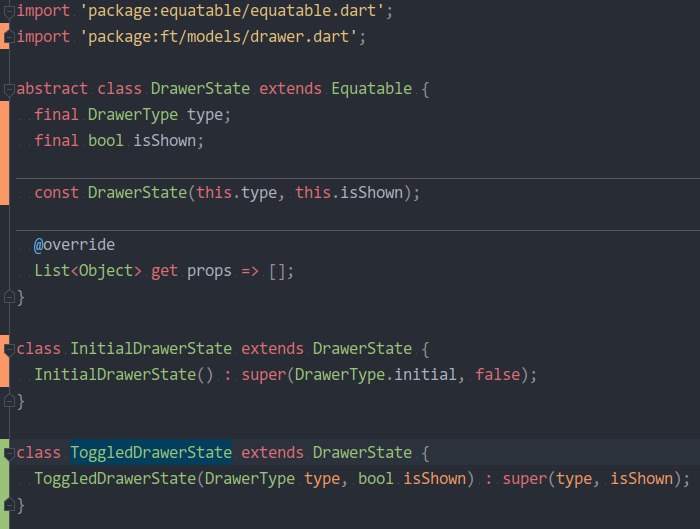The image size is (700, 529).
Task: Click this.type constructor parameter
Action: (x=237, y=192)
